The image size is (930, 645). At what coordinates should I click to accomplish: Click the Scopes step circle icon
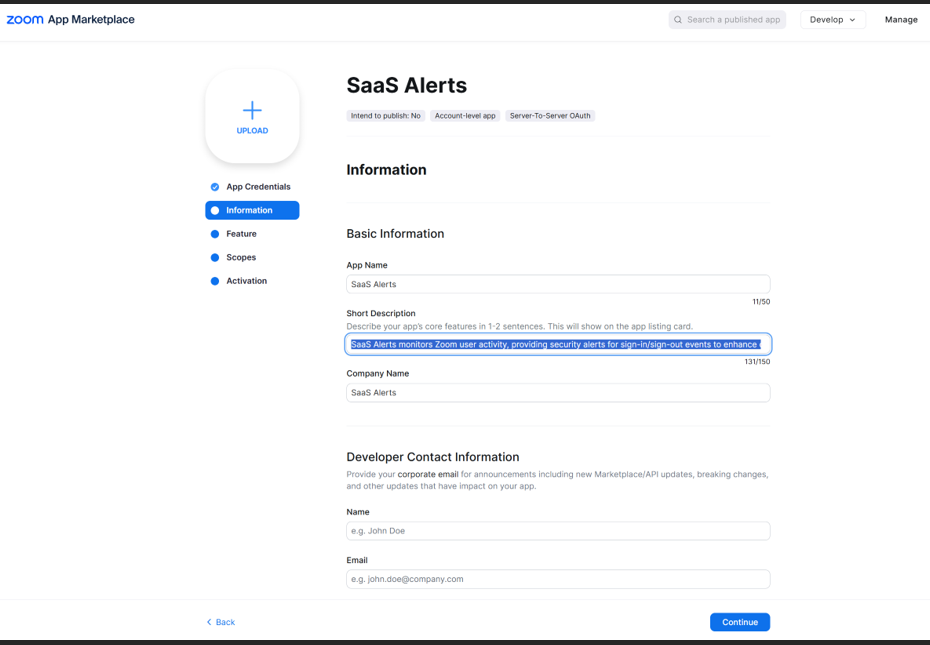[215, 258]
